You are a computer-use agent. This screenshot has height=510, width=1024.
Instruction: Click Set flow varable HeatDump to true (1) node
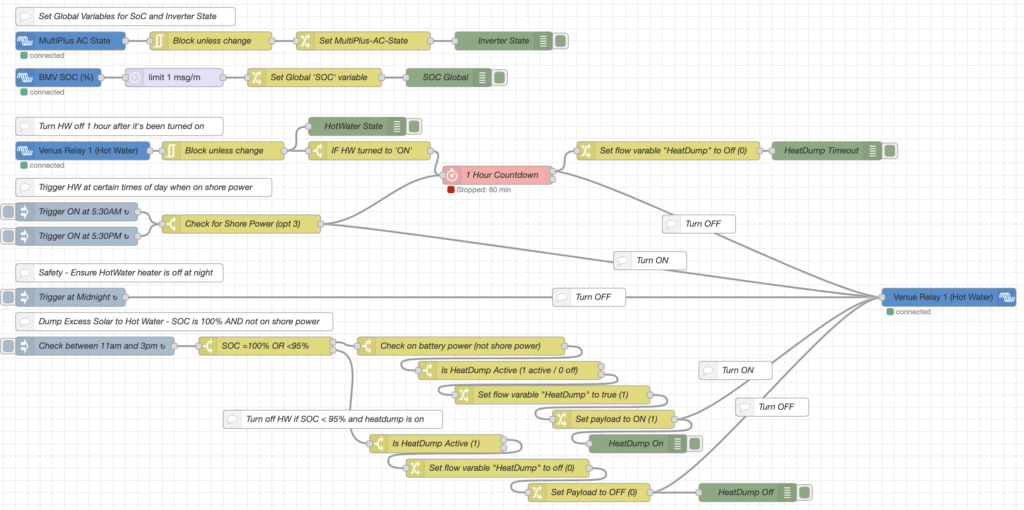coord(553,394)
